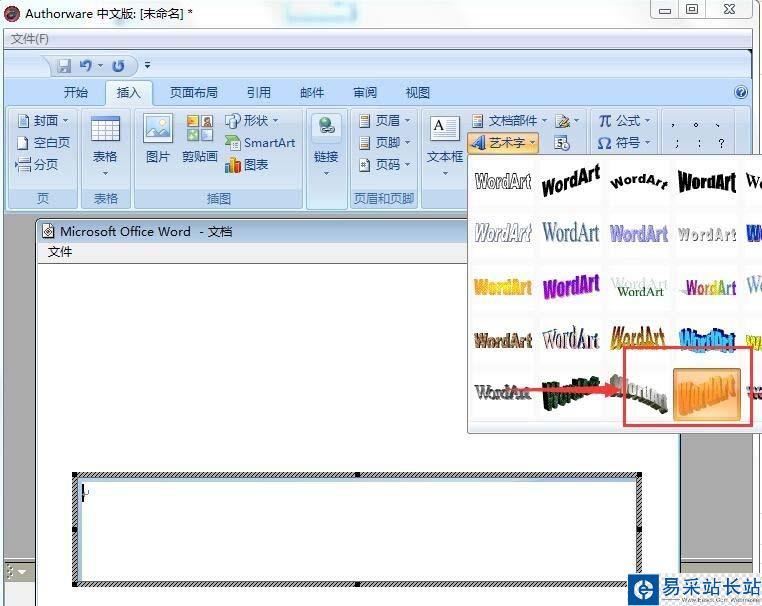Viewport: 762px width, 606px height.
Task: Open the 符号 symbol dropdown
Action: tap(624, 143)
